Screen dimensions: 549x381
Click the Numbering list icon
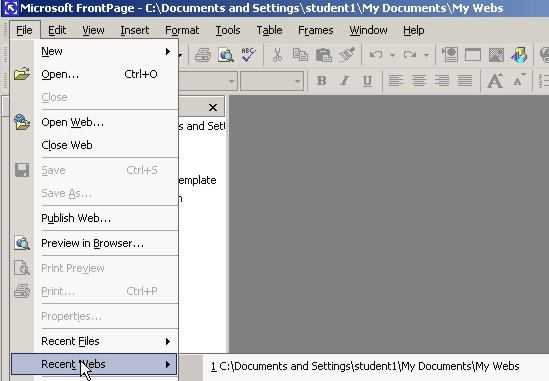(x=543, y=81)
